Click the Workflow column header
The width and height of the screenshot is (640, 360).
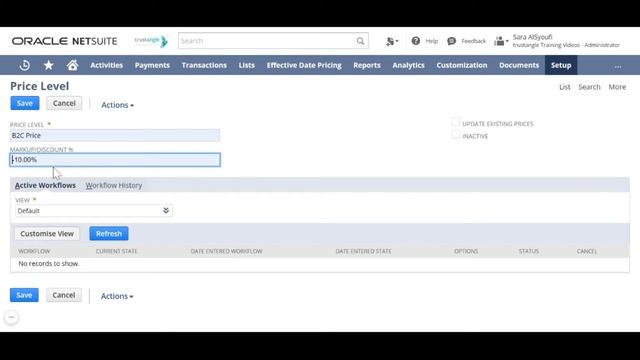[x=34, y=251]
